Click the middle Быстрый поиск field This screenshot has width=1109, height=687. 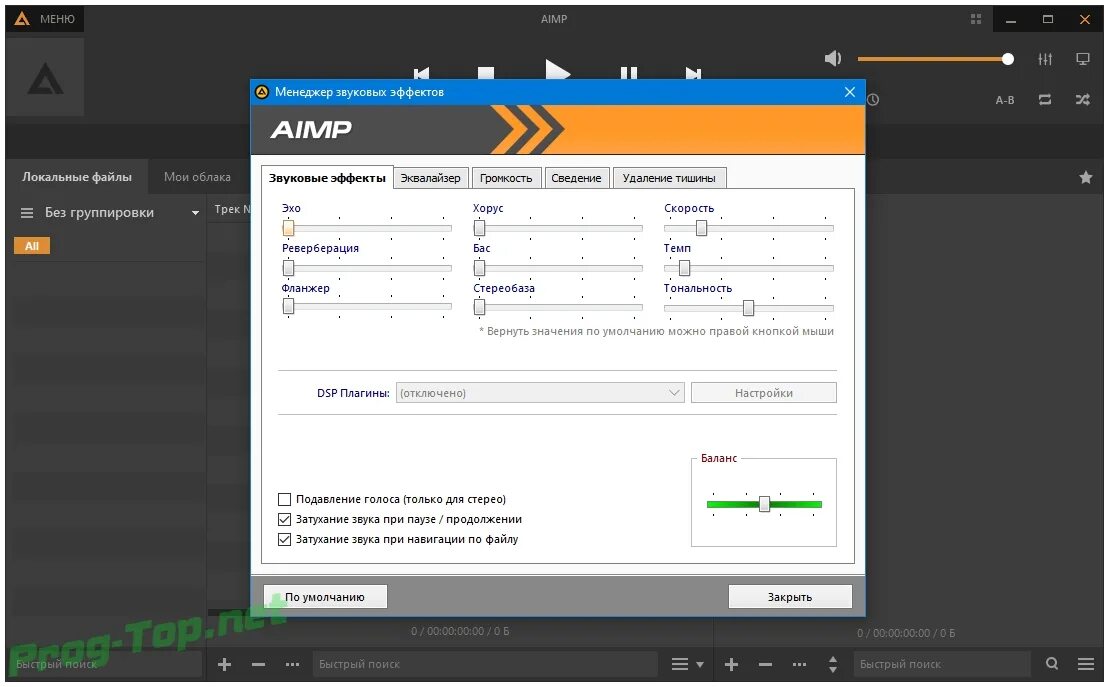click(484, 664)
